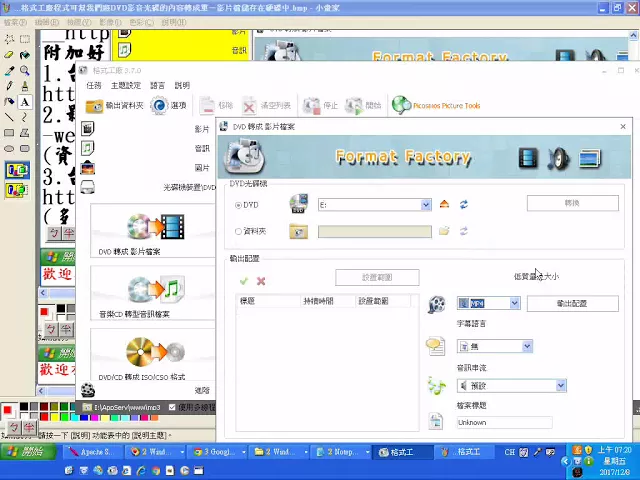Click the green checkmark select-all icon
The width and height of the screenshot is (640, 480).
point(244,281)
